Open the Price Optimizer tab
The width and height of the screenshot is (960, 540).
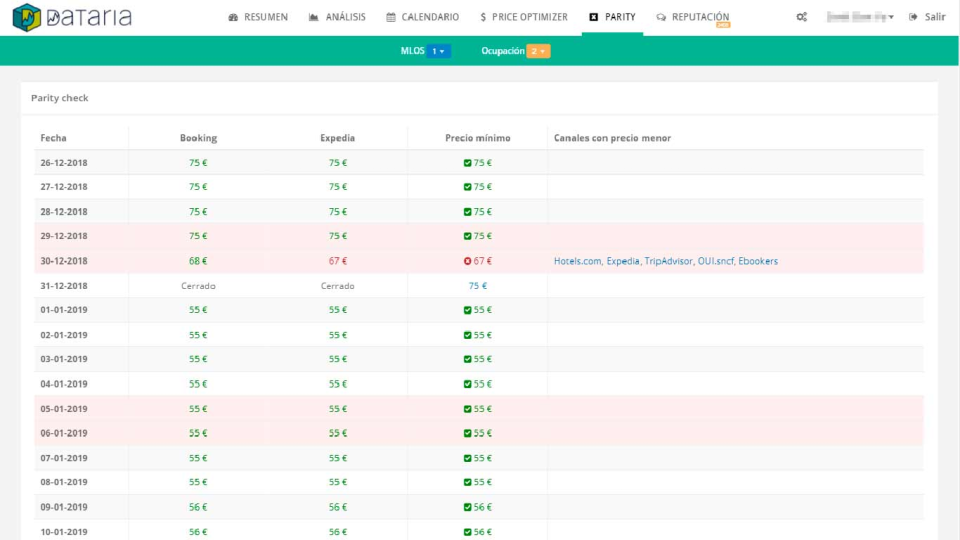pyautogui.click(x=524, y=17)
